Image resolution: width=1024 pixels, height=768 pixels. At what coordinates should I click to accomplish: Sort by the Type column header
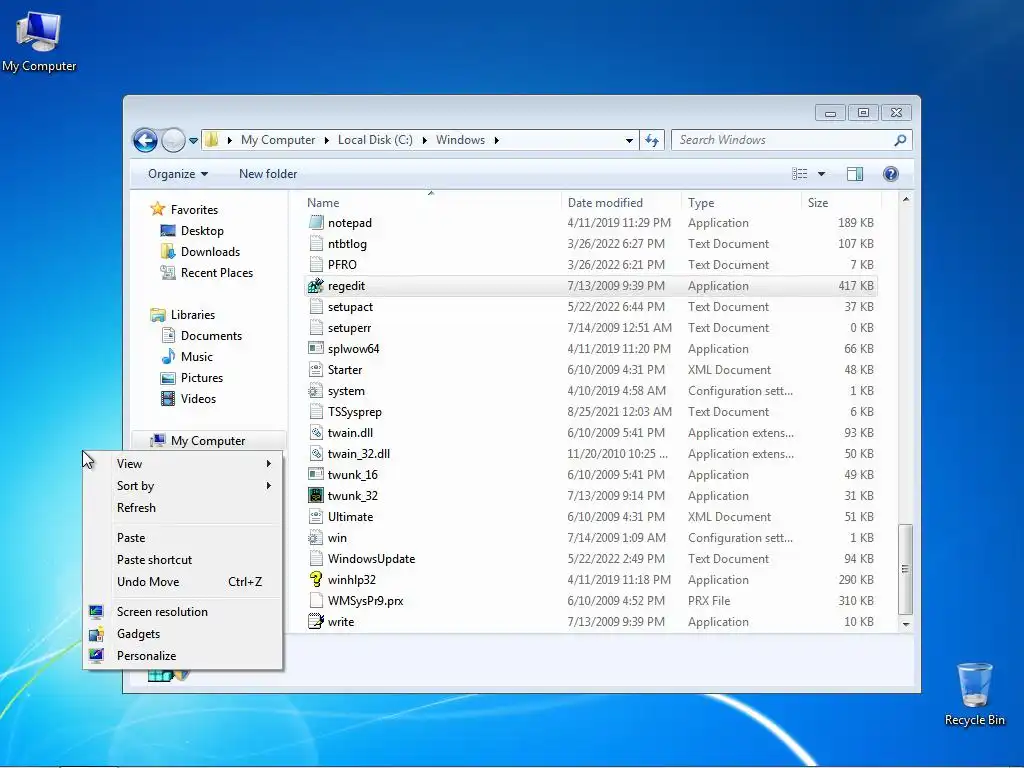click(701, 202)
